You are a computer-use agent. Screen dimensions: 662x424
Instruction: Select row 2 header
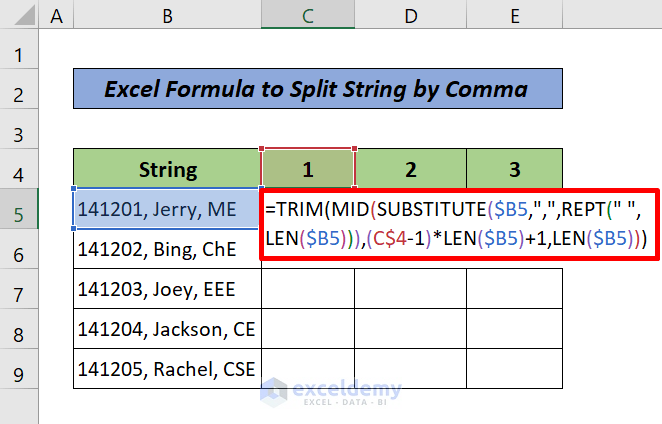tap(20, 91)
